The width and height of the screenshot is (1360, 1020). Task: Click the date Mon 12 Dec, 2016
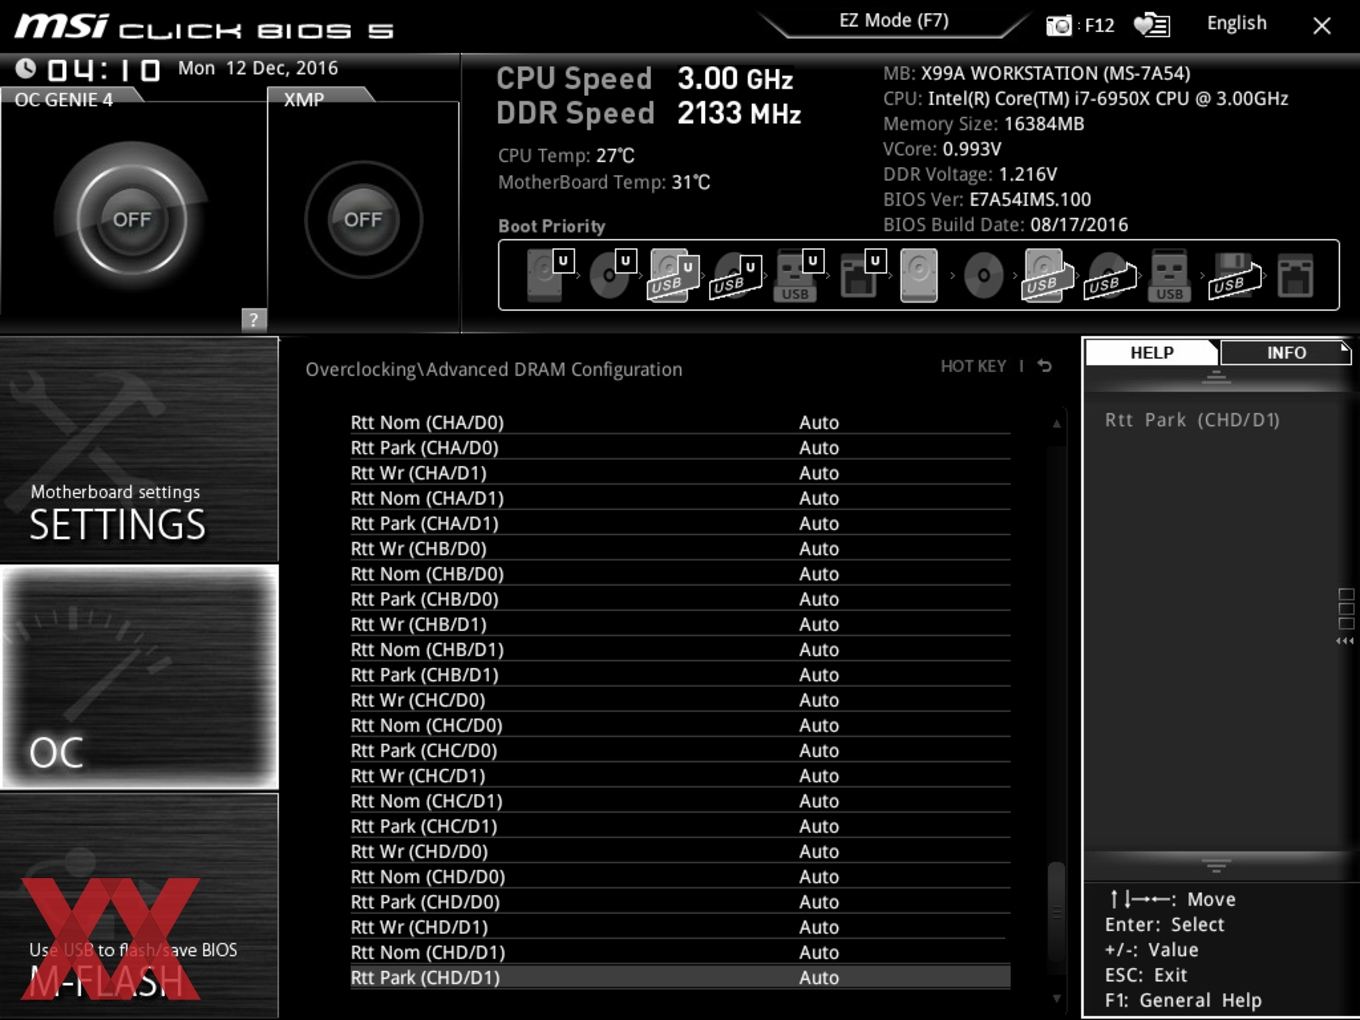point(258,68)
